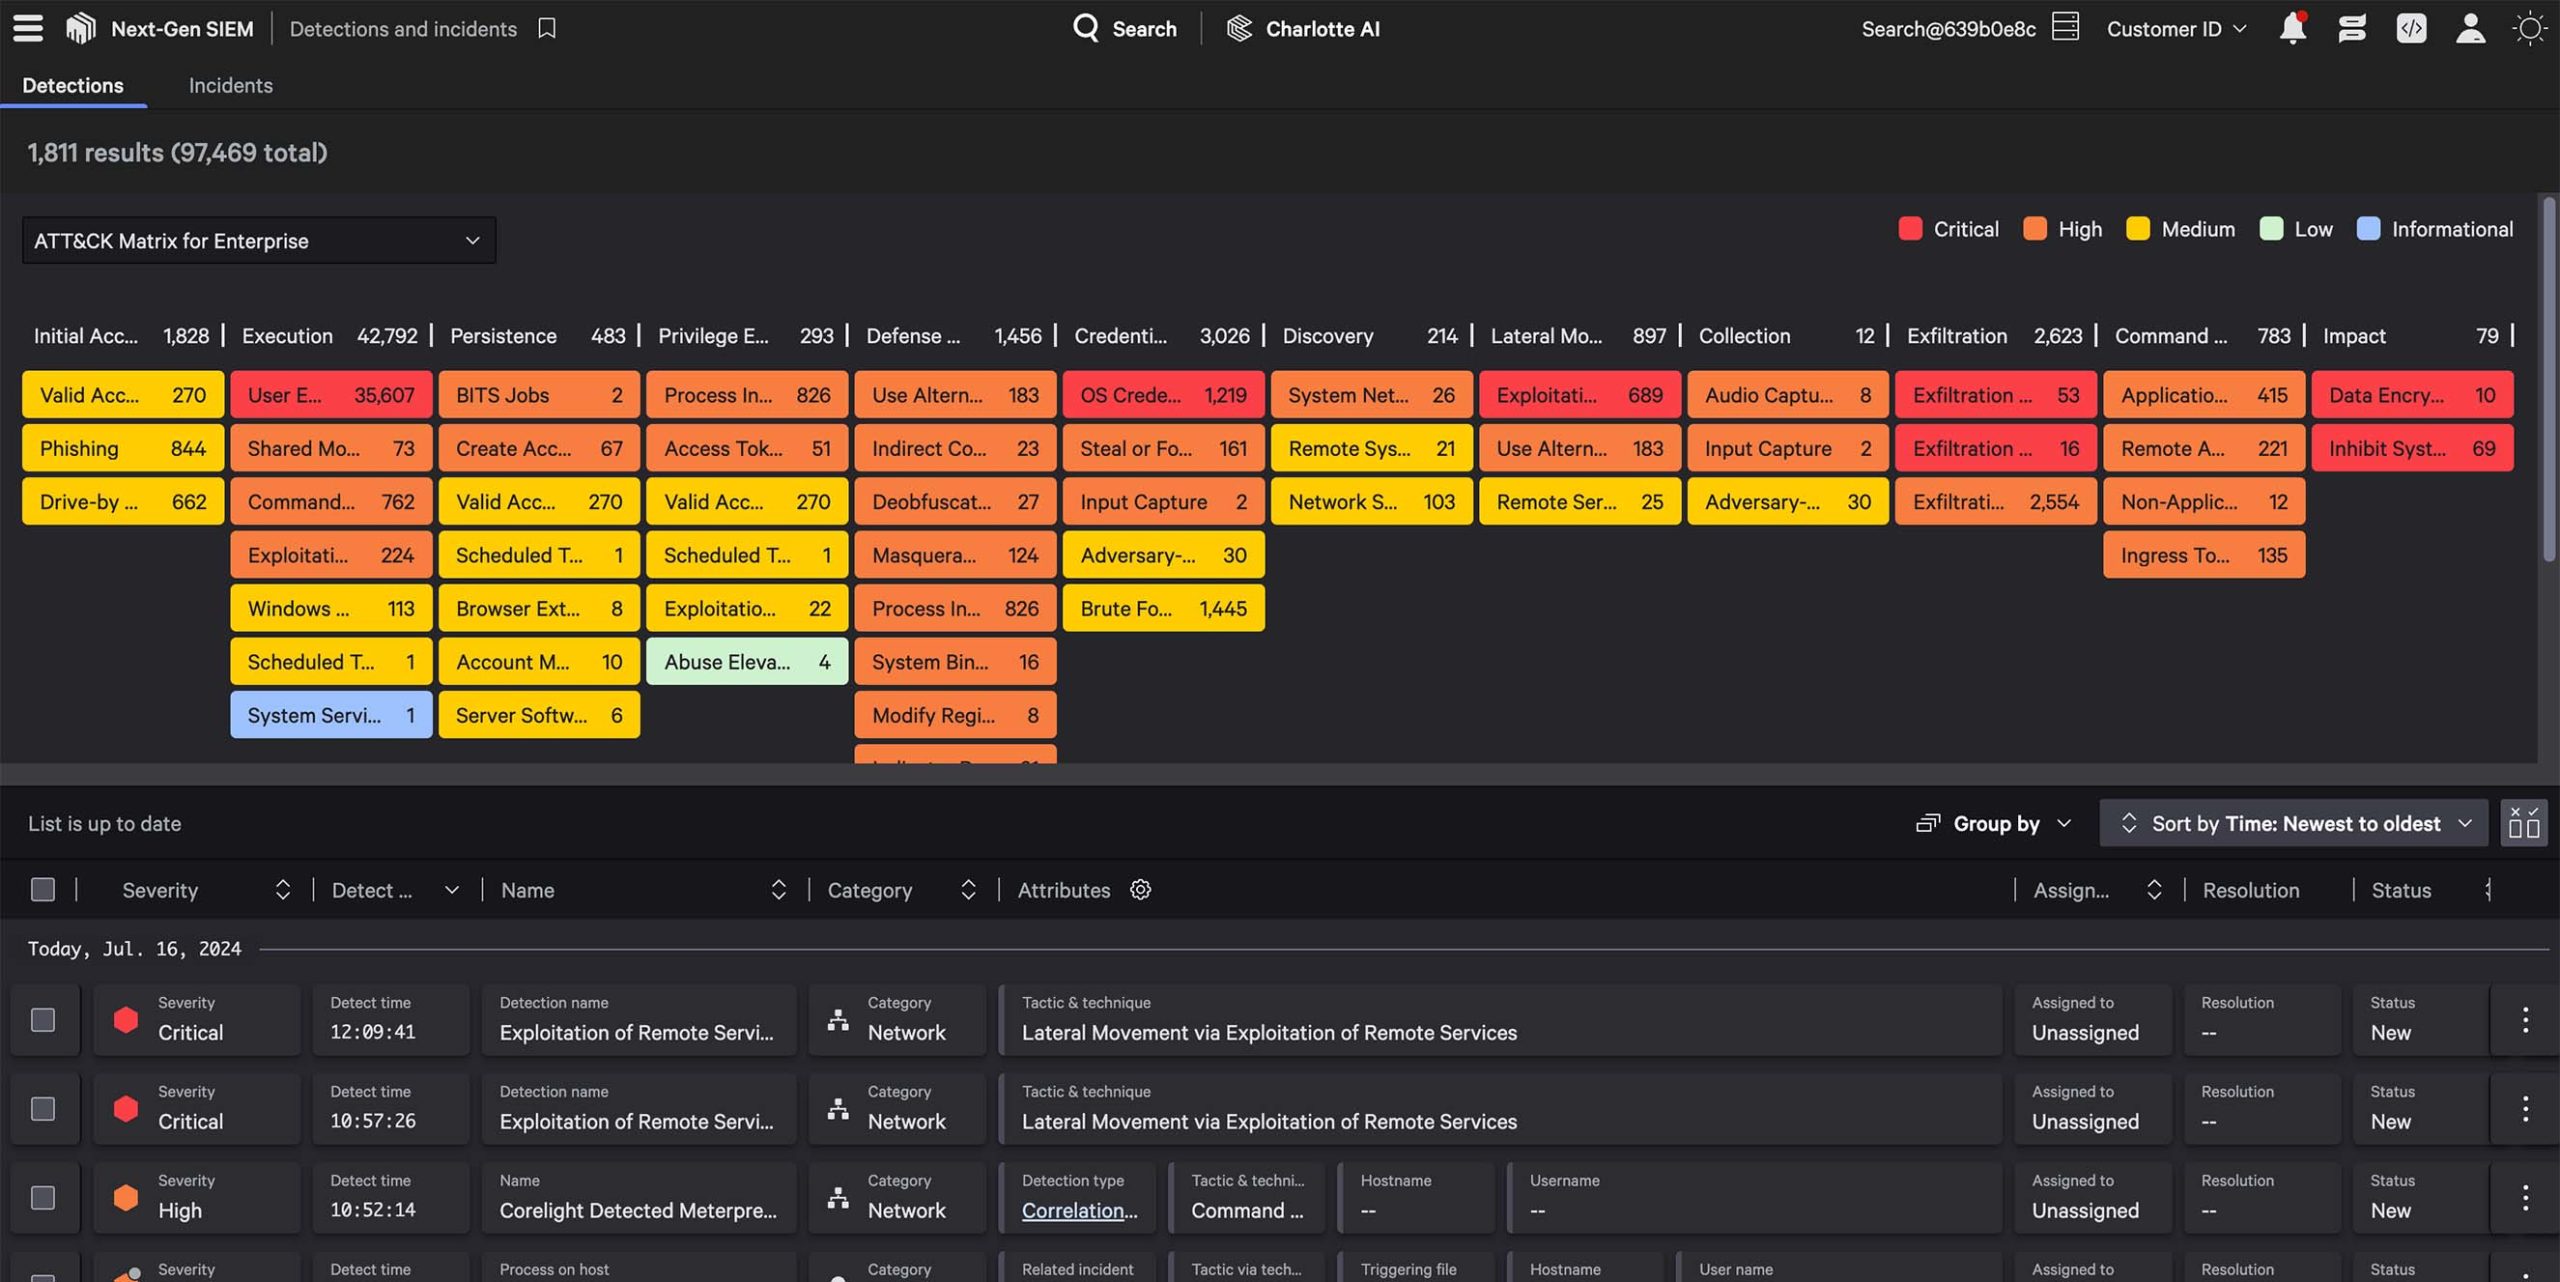Image resolution: width=2560 pixels, height=1282 pixels.
Task: Open the code editor icon in header
Action: (2411, 28)
